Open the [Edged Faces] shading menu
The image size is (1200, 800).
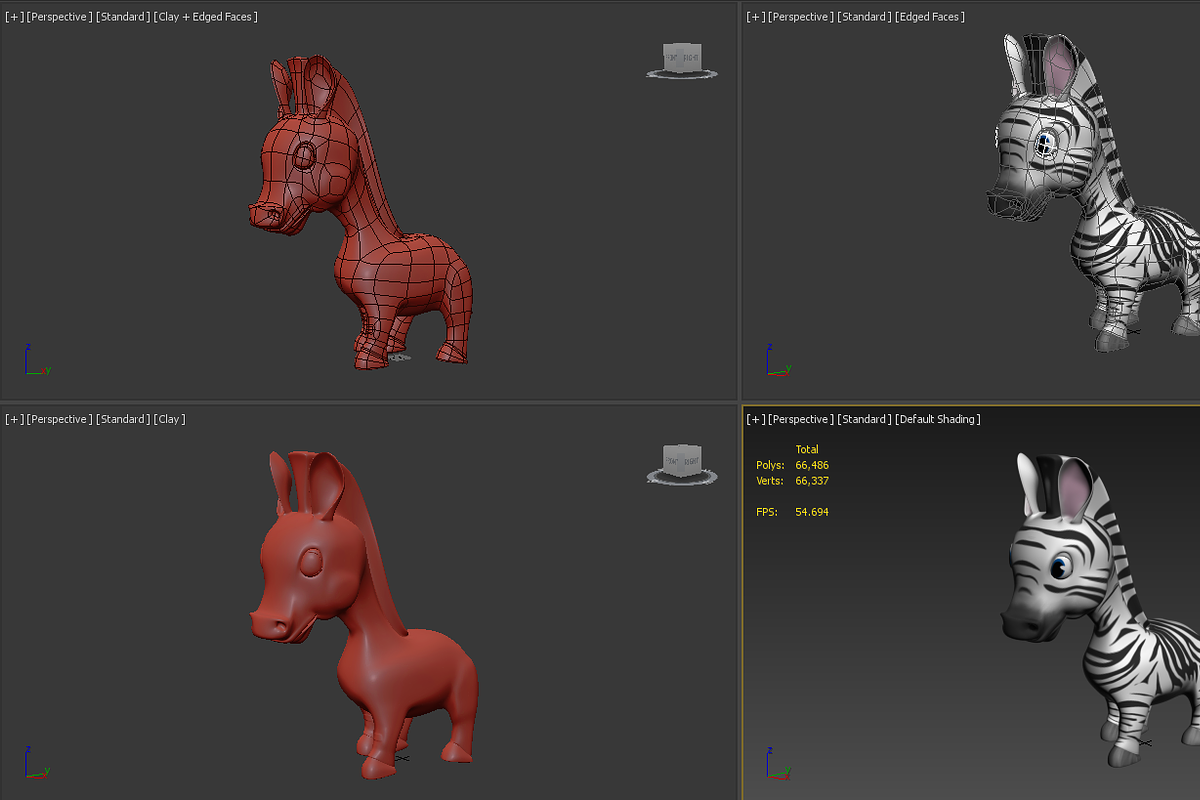click(931, 17)
